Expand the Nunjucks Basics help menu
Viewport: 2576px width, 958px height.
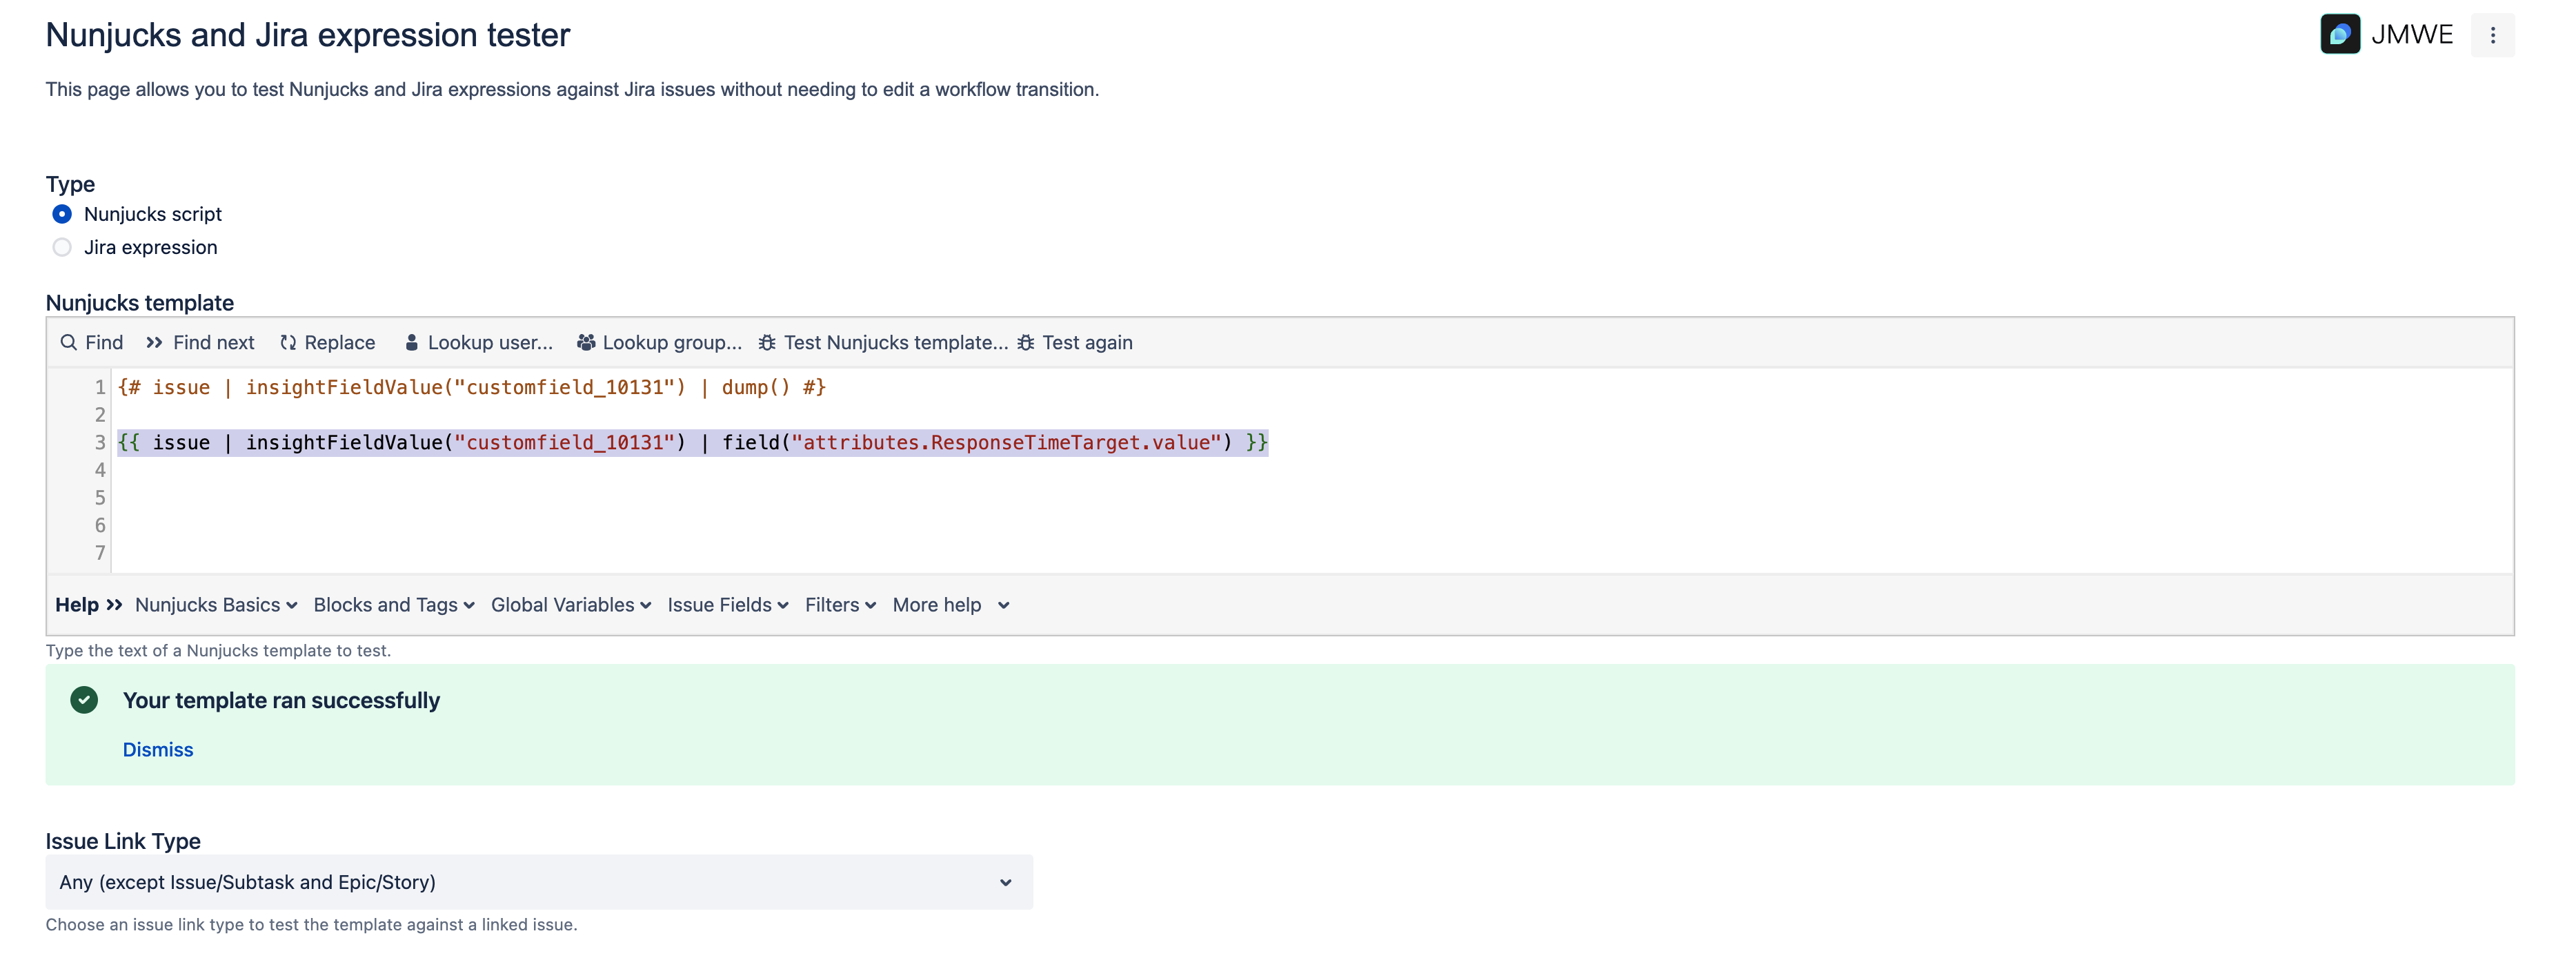pyautogui.click(x=216, y=605)
